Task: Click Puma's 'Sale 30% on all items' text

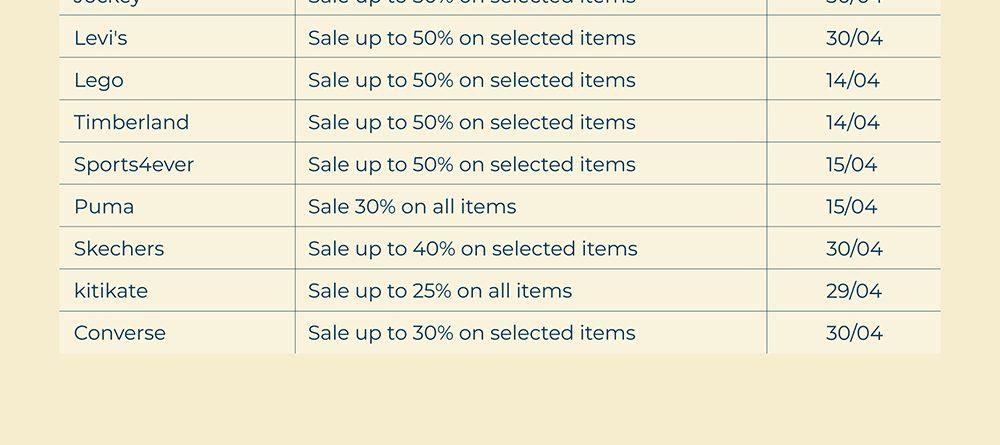Action: coord(412,207)
